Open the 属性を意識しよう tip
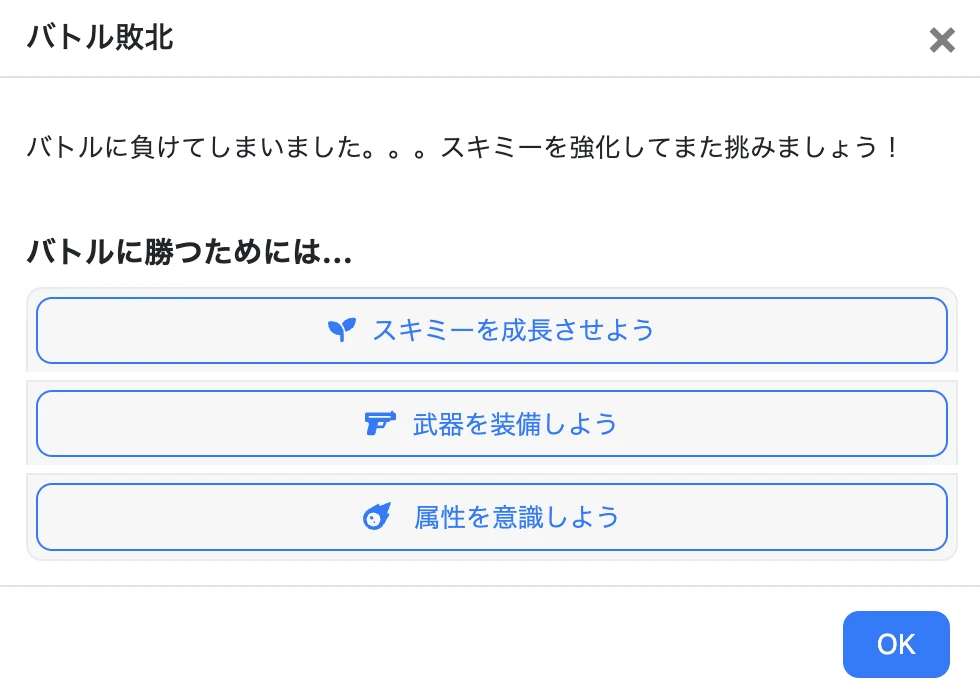980x696 pixels. click(492, 517)
